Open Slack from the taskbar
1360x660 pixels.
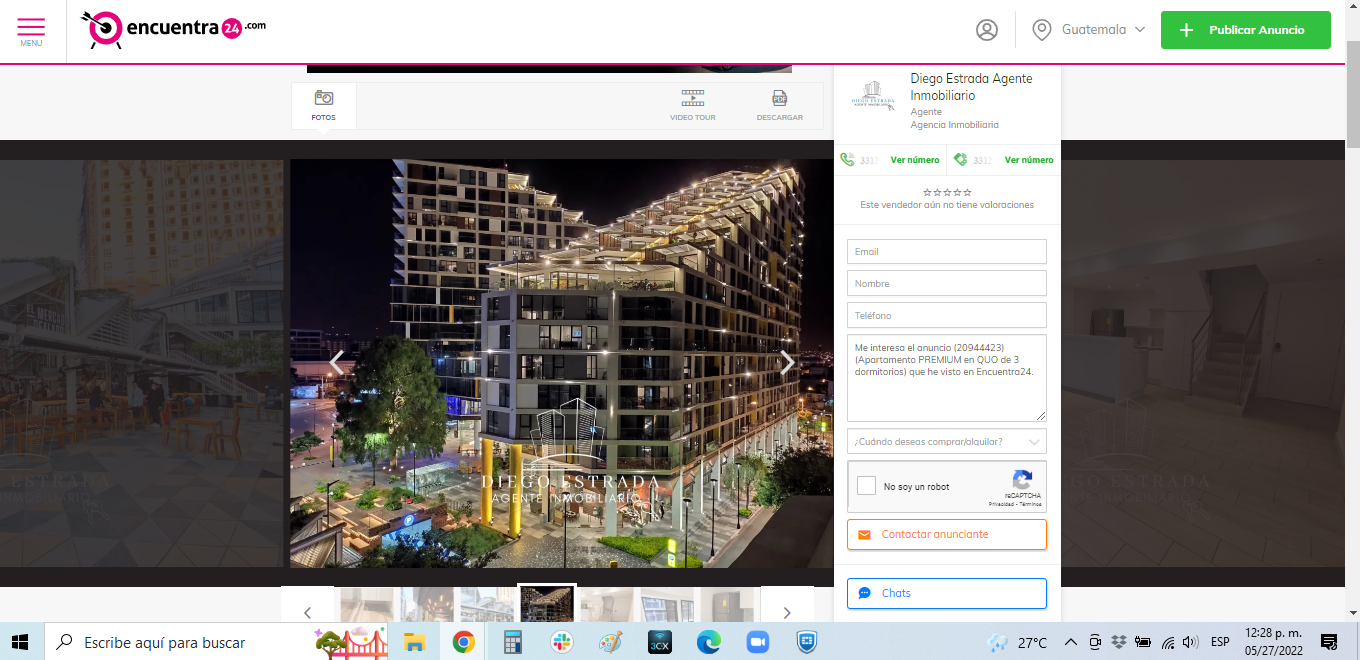pyautogui.click(x=561, y=642)
